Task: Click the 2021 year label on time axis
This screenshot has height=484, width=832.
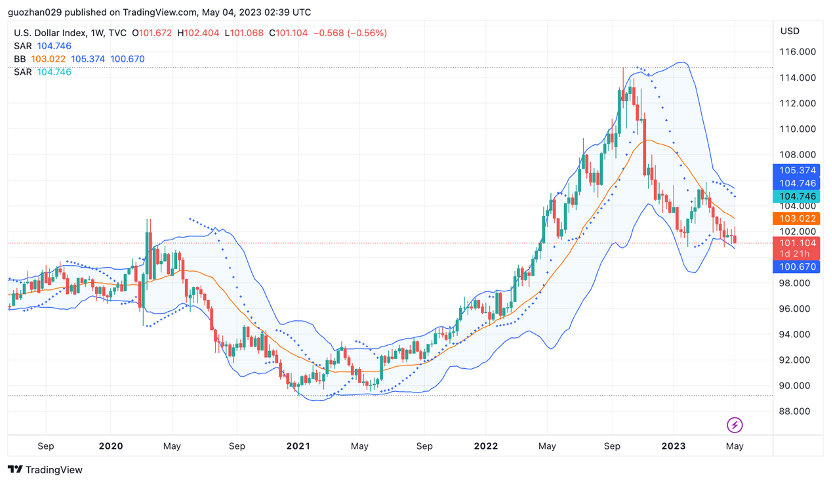Action: point(298,446)
